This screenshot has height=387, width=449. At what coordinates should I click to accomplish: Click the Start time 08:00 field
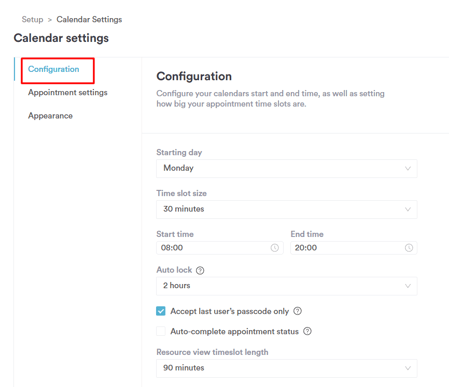tap(220, 248)
